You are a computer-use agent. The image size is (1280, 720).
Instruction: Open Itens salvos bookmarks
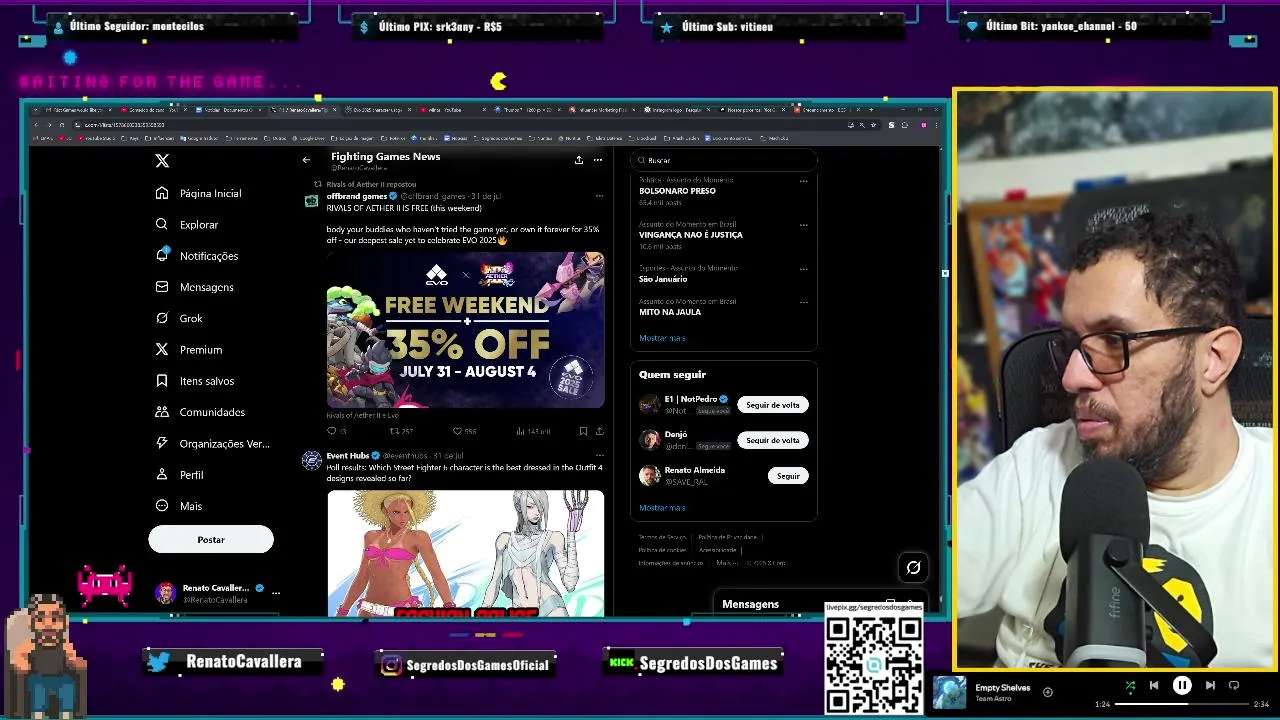pos(195,381)
